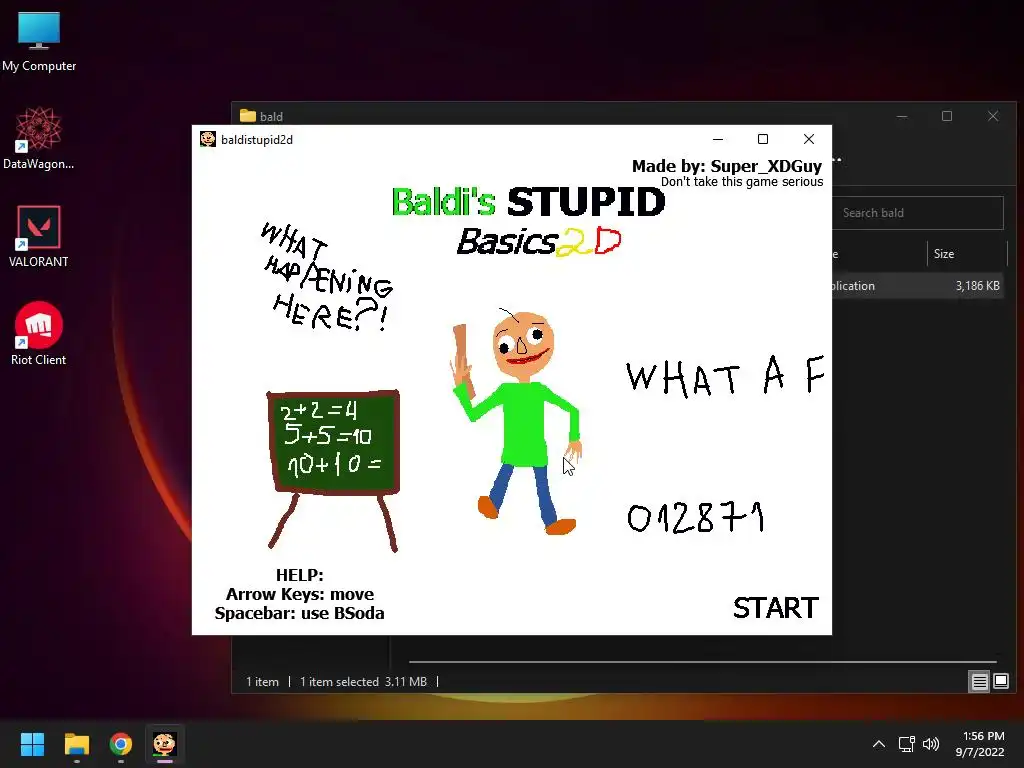The height and width of the screenshot is (768, 1024).
Task: Click the 'Arrow Keys: move' help text
Action: pyautogui.click(x=300, y=594)
